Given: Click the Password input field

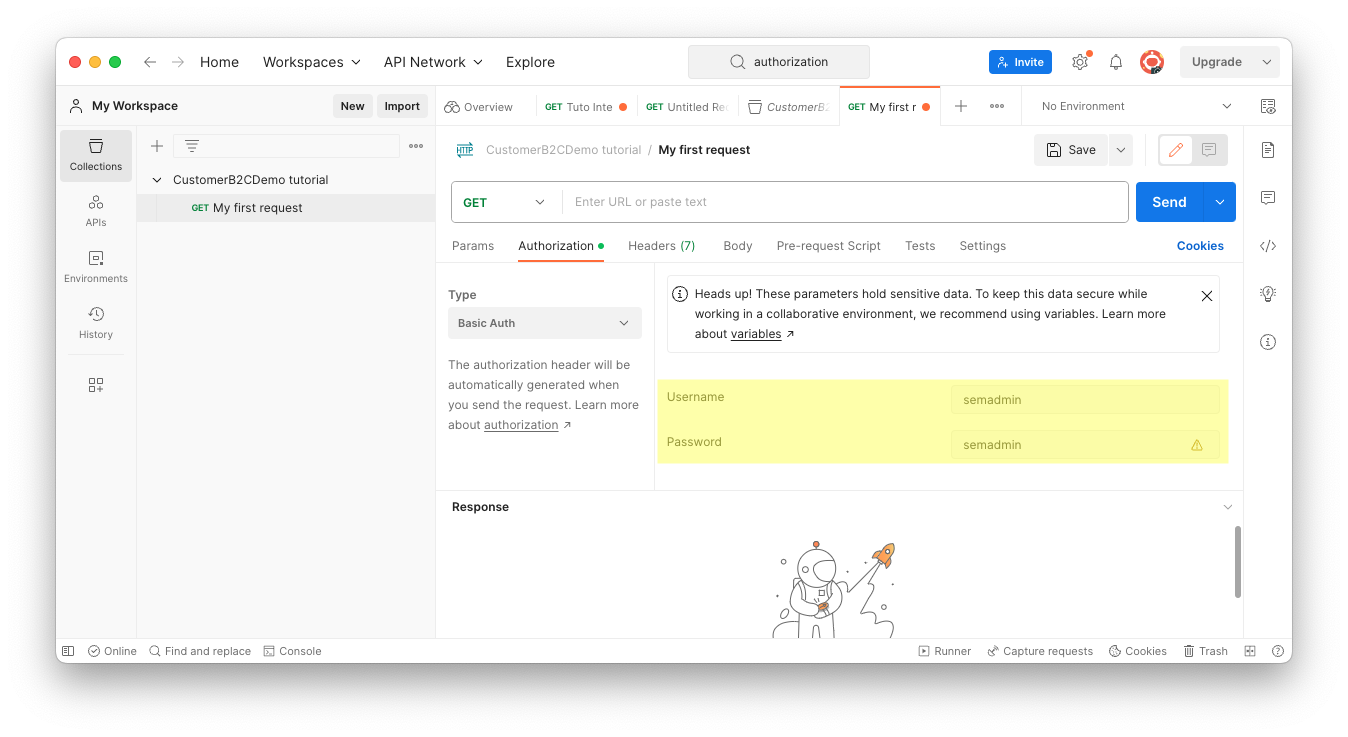Looking at the screenshot, I should [1085, 445].
